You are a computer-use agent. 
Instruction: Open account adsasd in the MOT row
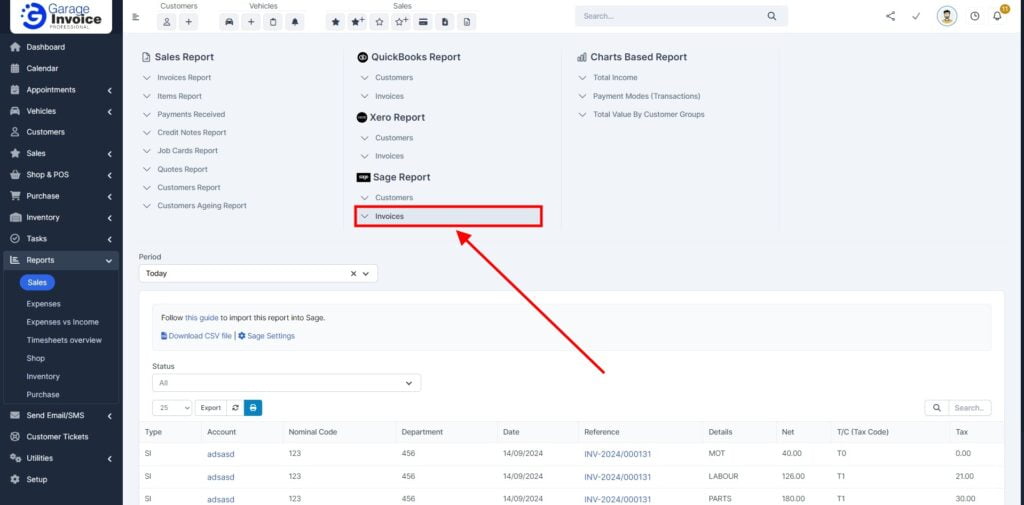click(x=220, y=453)
